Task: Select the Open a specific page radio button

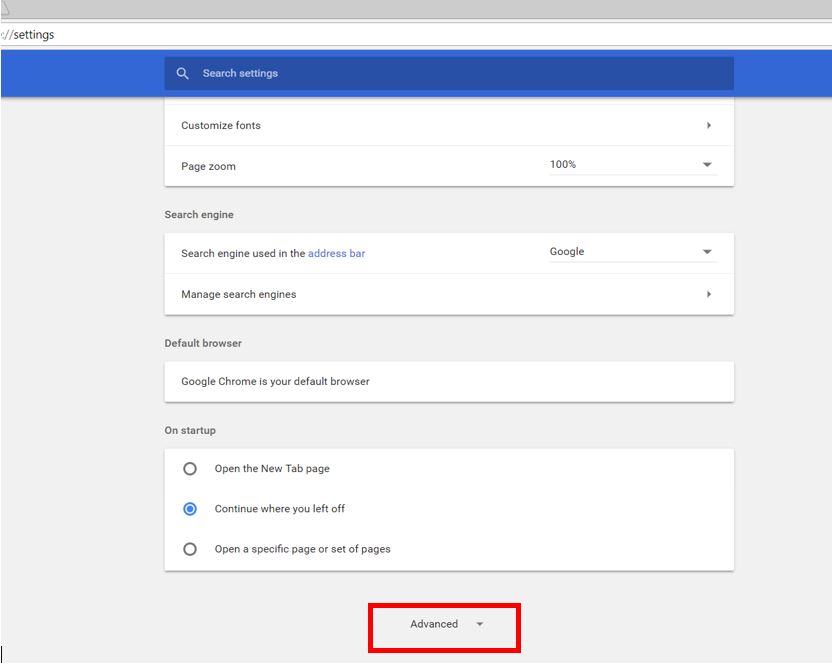Action: click(x=190, y=549)
